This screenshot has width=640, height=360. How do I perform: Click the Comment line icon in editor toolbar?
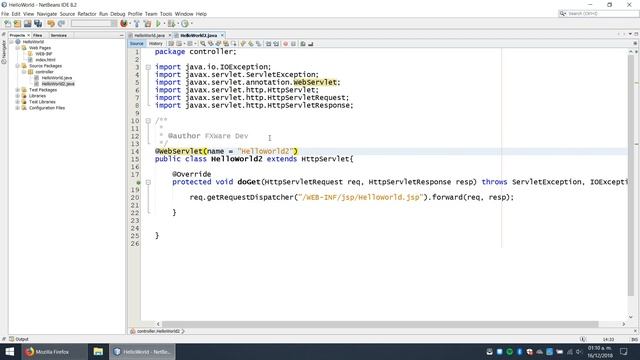point(303,44)
